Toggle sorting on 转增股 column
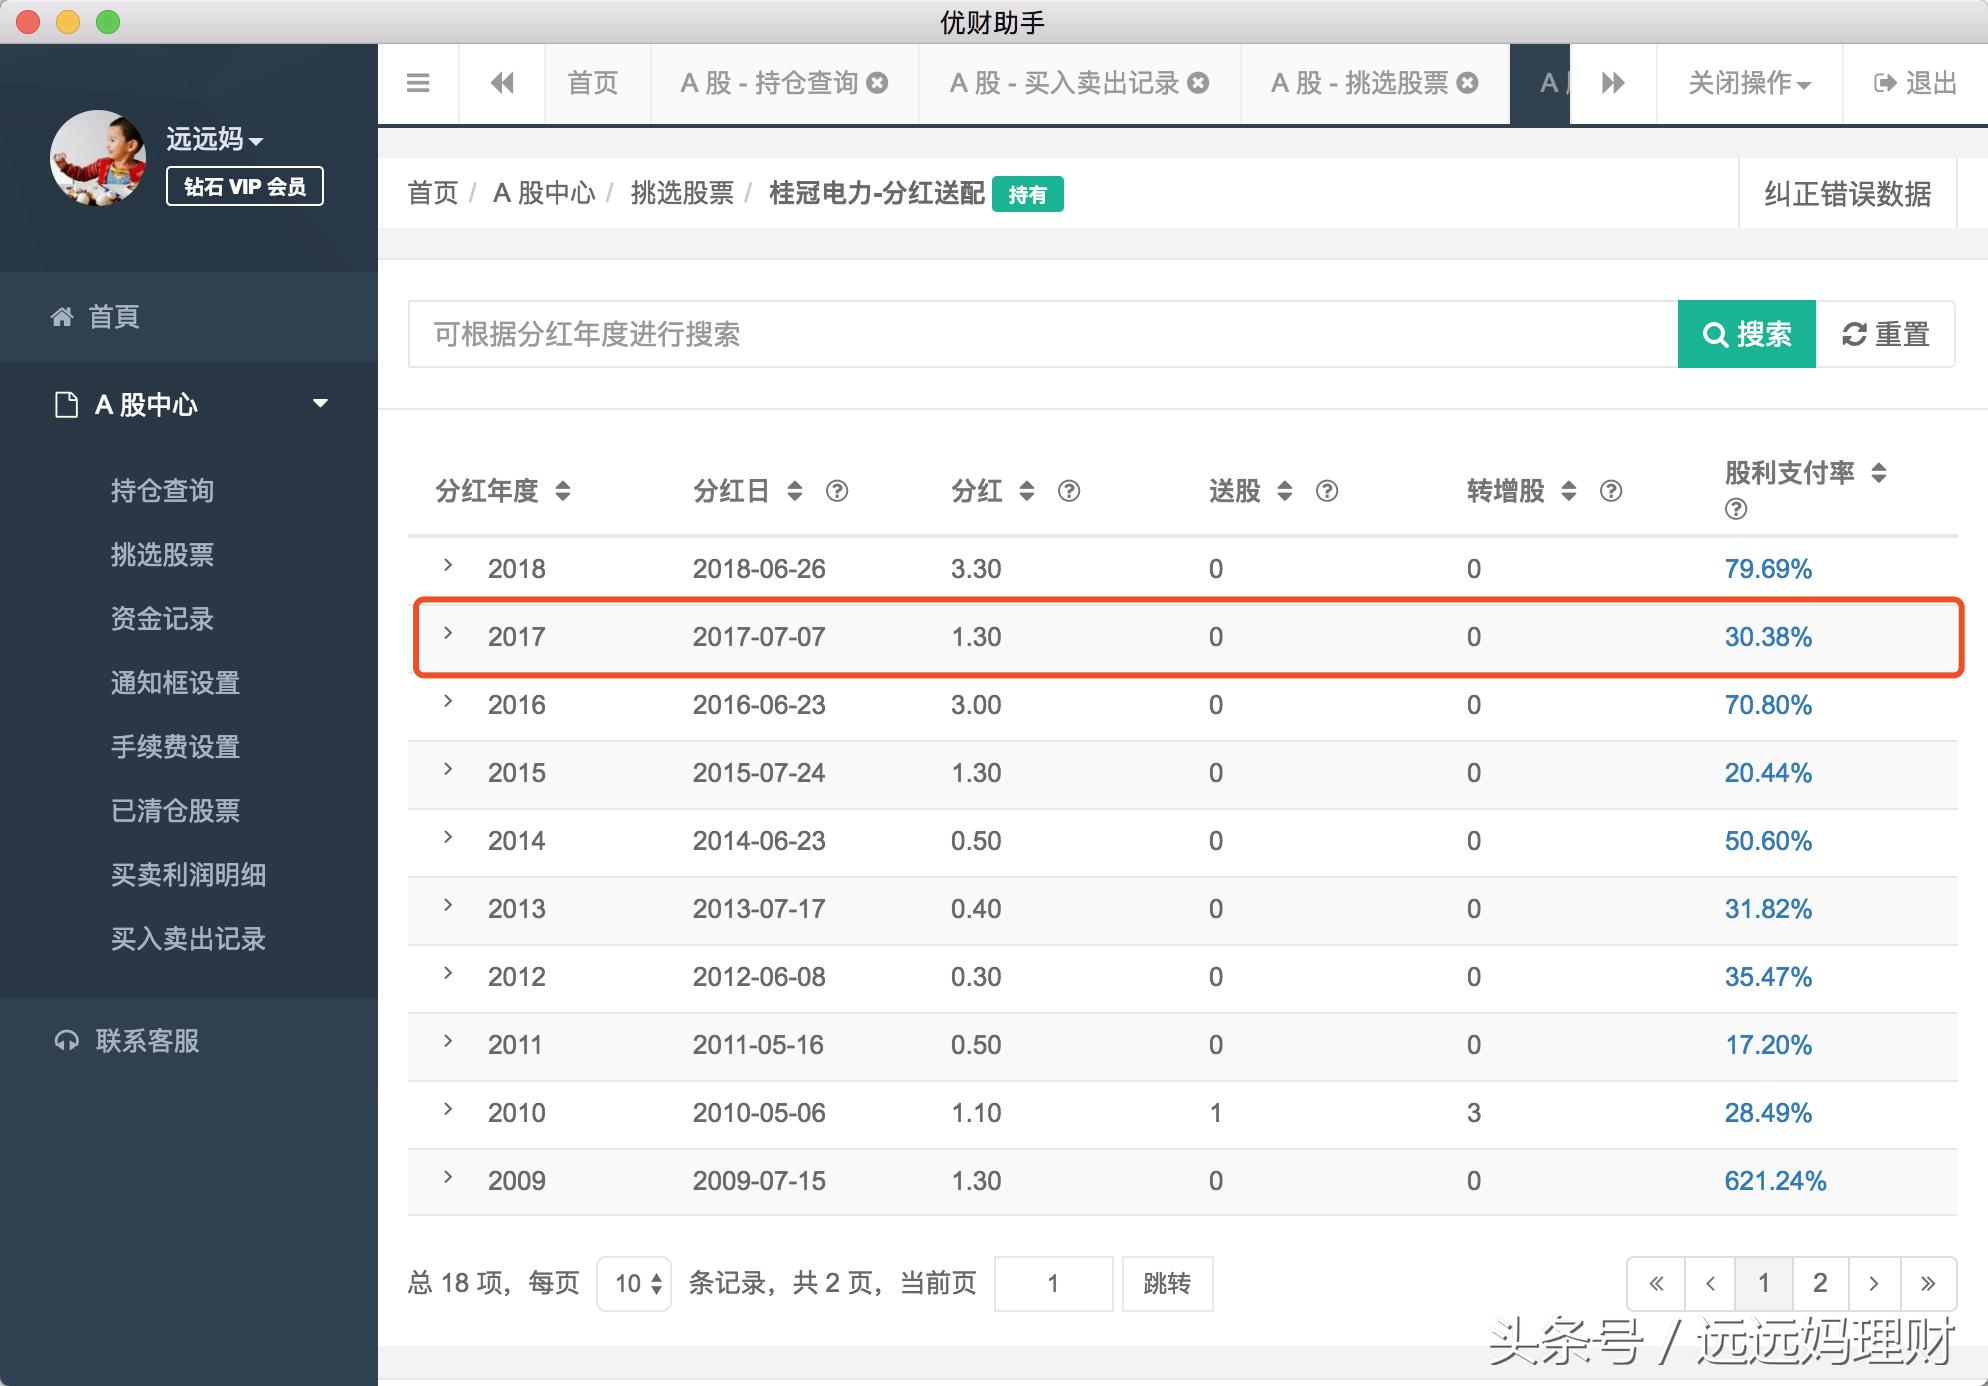The height and width of the screenshot is (1386, 1988). point(1570,491)
